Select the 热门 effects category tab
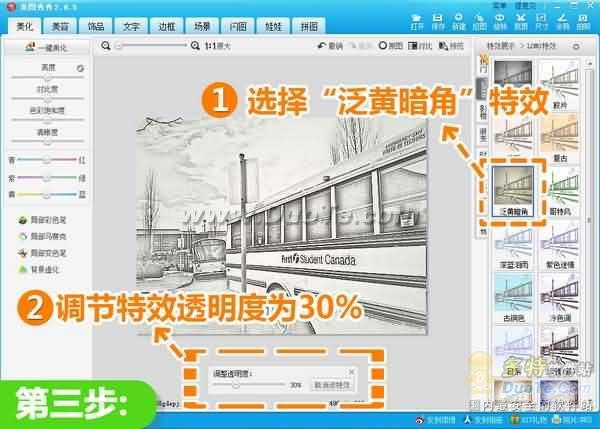This screenshot has height=429, width=600. tap(484, 64)
